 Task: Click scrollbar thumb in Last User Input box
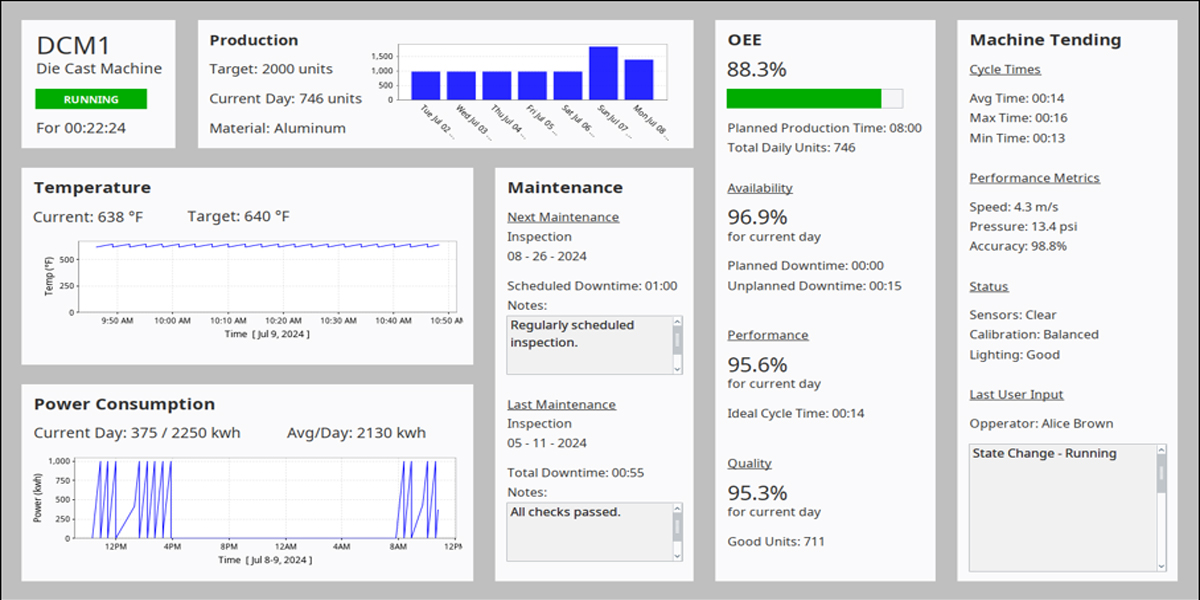(x=1161, y=474)
